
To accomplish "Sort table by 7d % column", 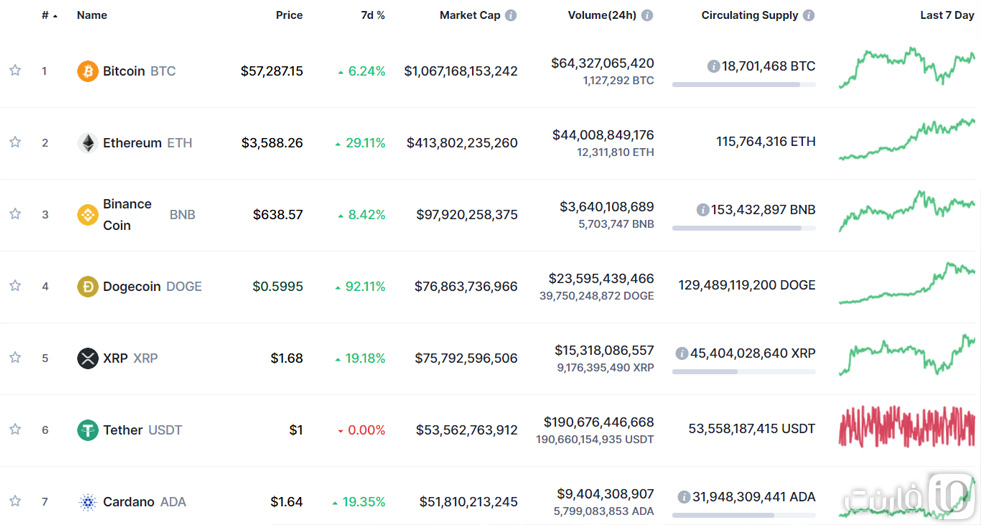I will (373, 15).
